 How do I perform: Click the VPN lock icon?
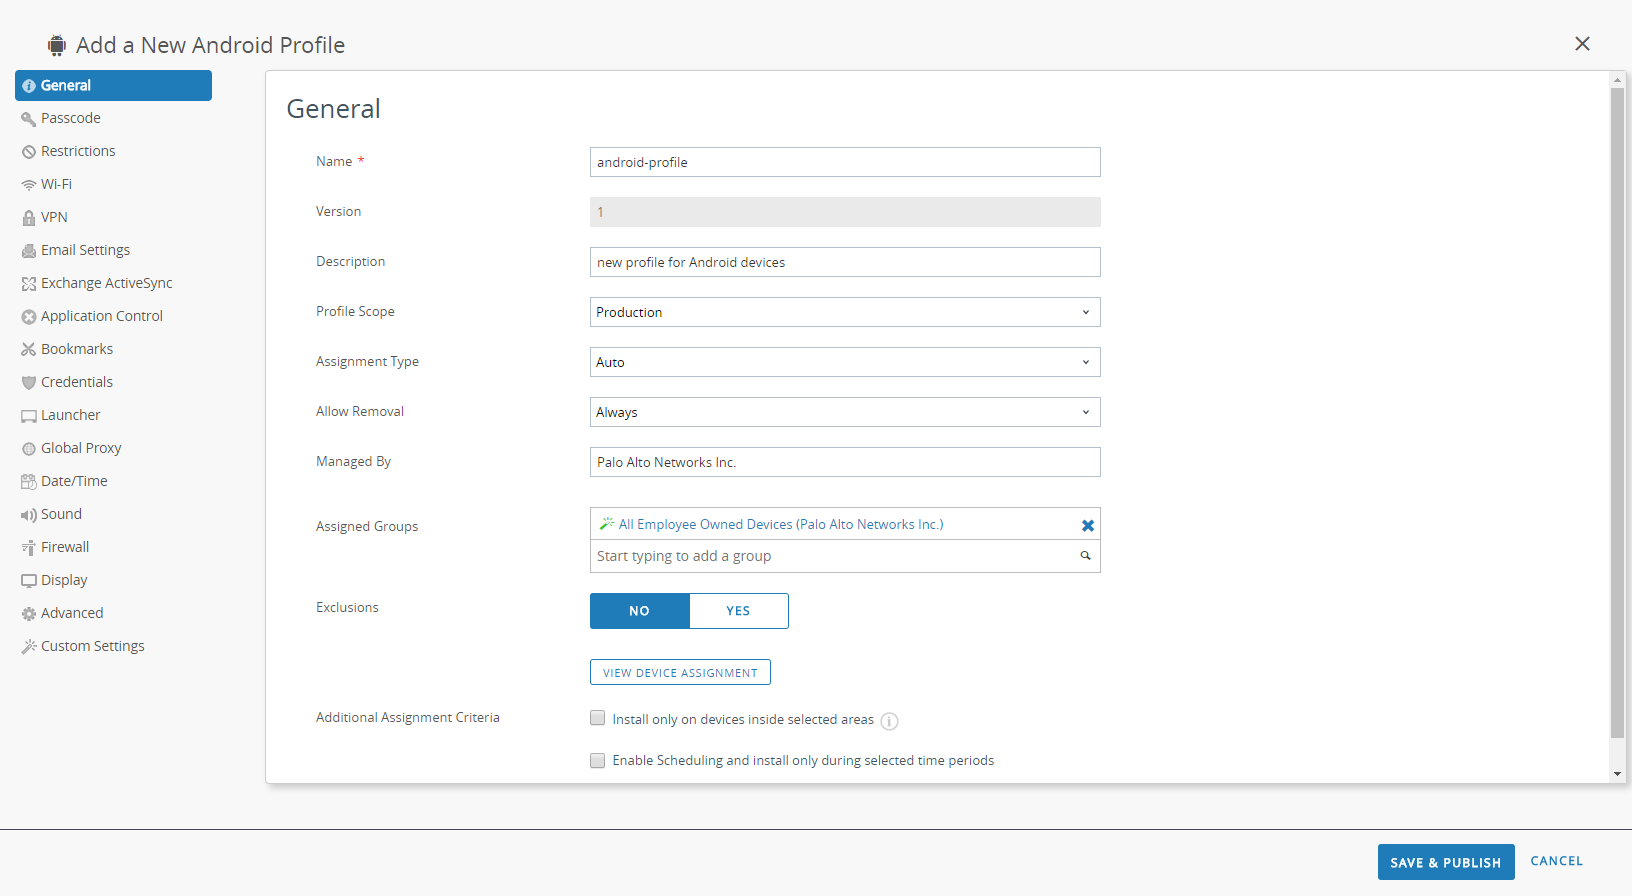point(29,218)
